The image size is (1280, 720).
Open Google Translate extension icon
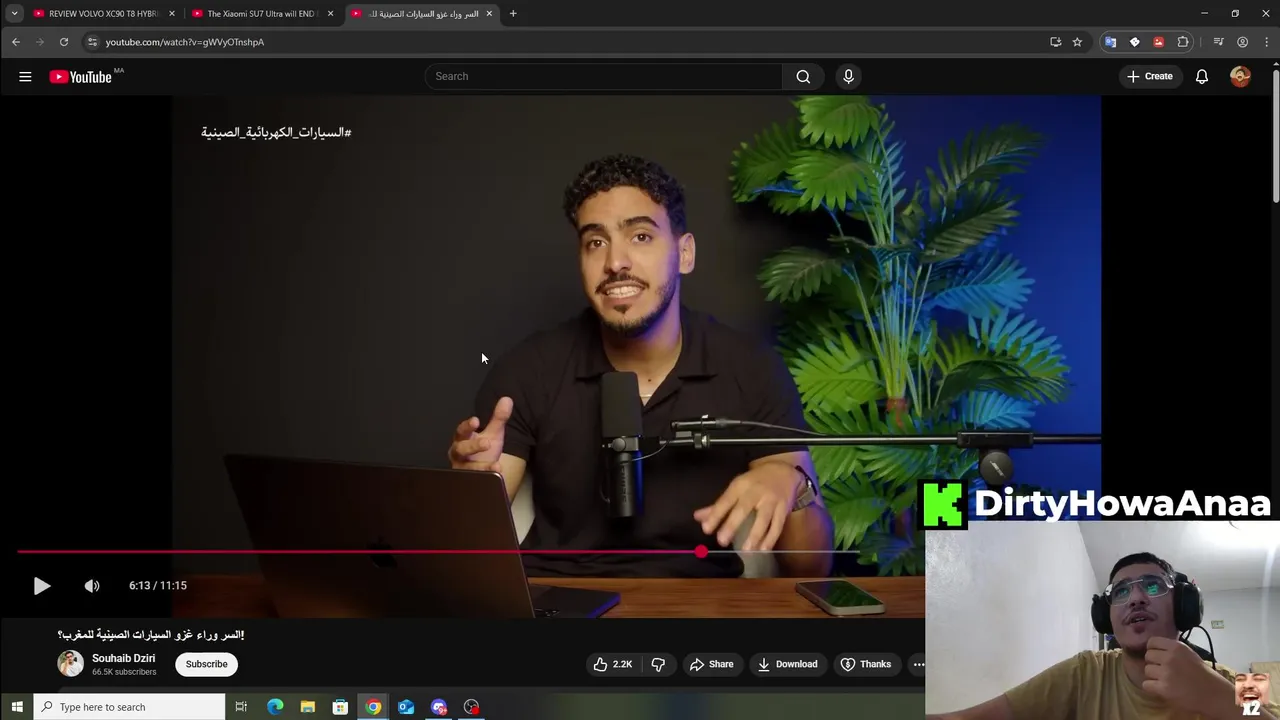pyautogui.click(x=1110, y=42)
